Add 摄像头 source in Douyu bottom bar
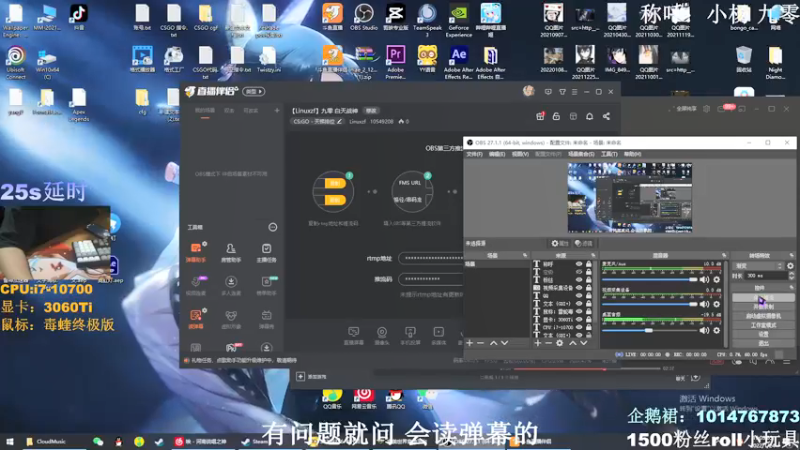Screen dimensions: 800x450 click(x=382, y=336)
